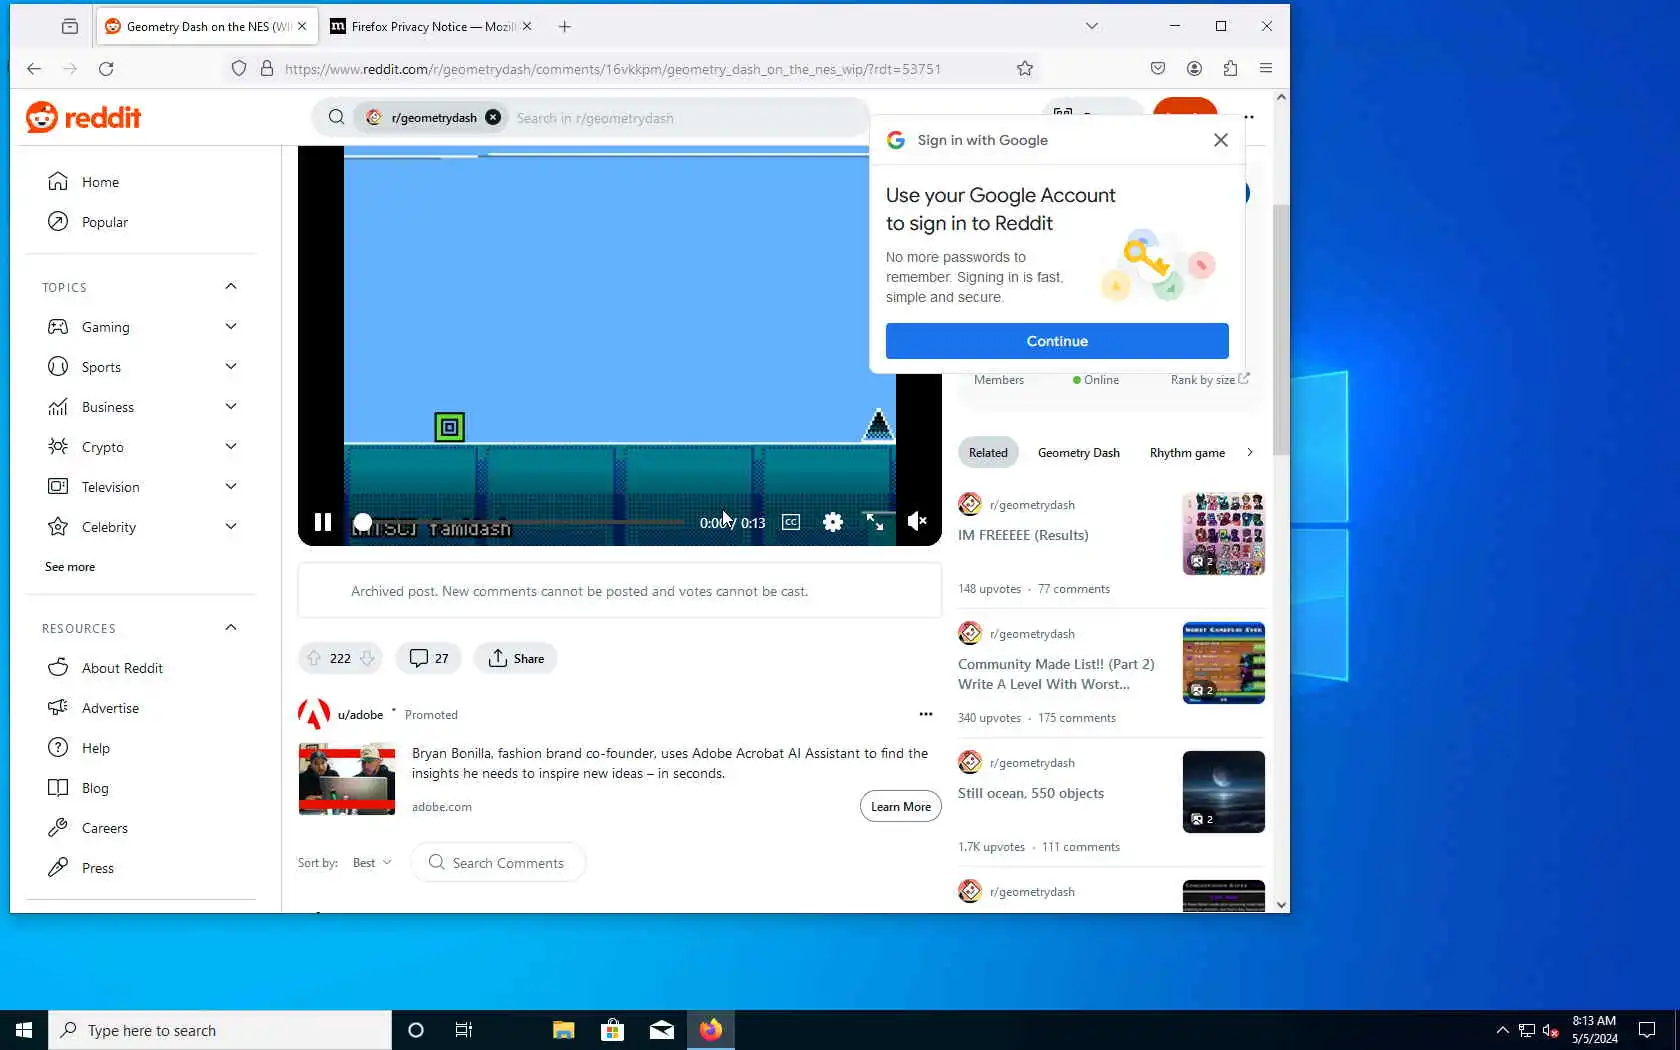
Task: Open video settings gear
Action: pyautogui.click(x=833, y=522)
